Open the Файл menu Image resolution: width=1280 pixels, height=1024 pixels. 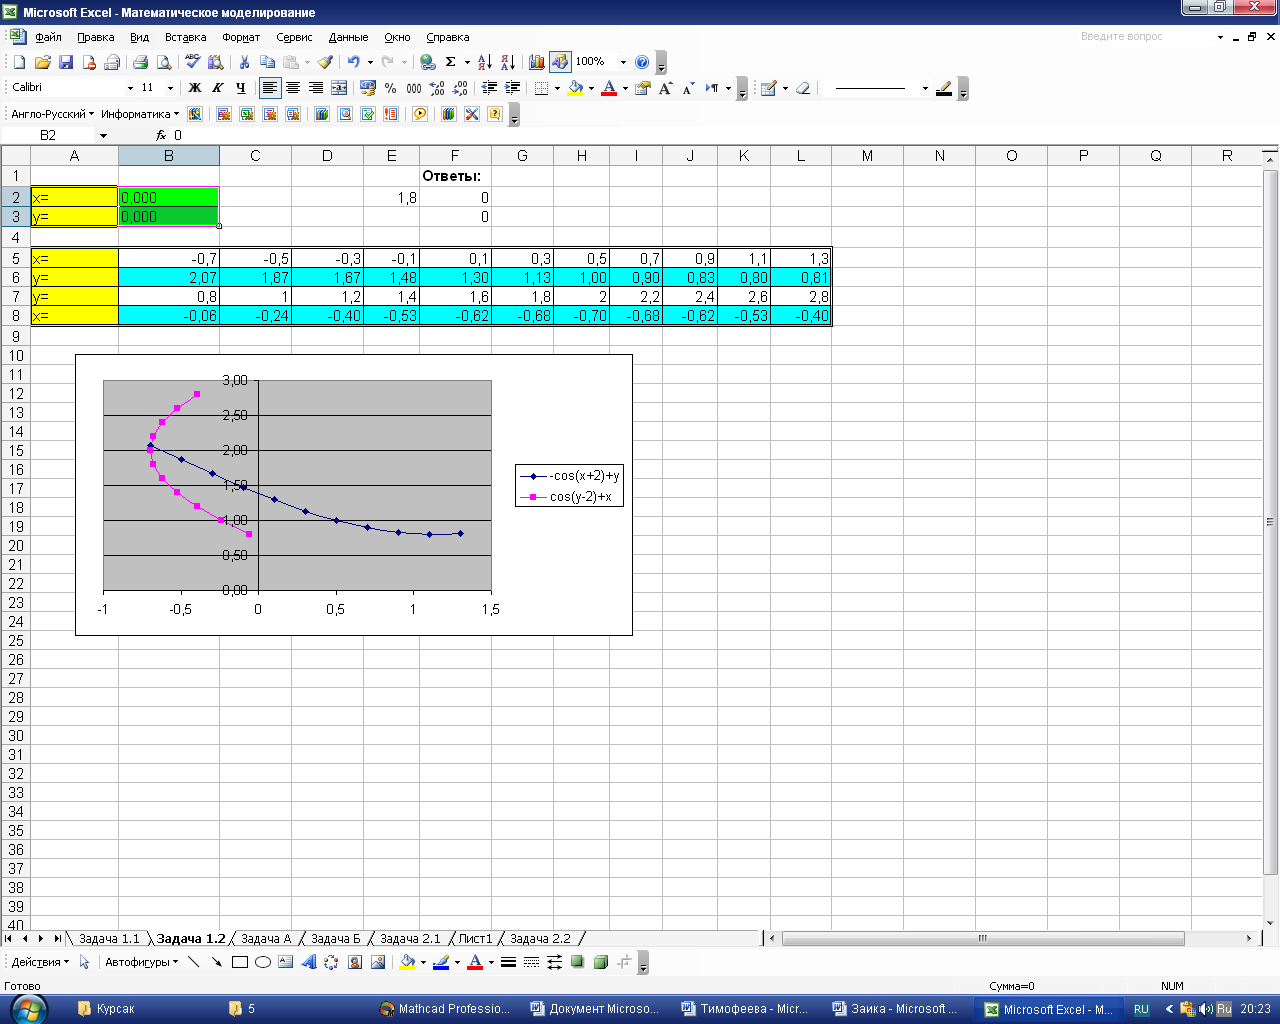coord(48,37)
